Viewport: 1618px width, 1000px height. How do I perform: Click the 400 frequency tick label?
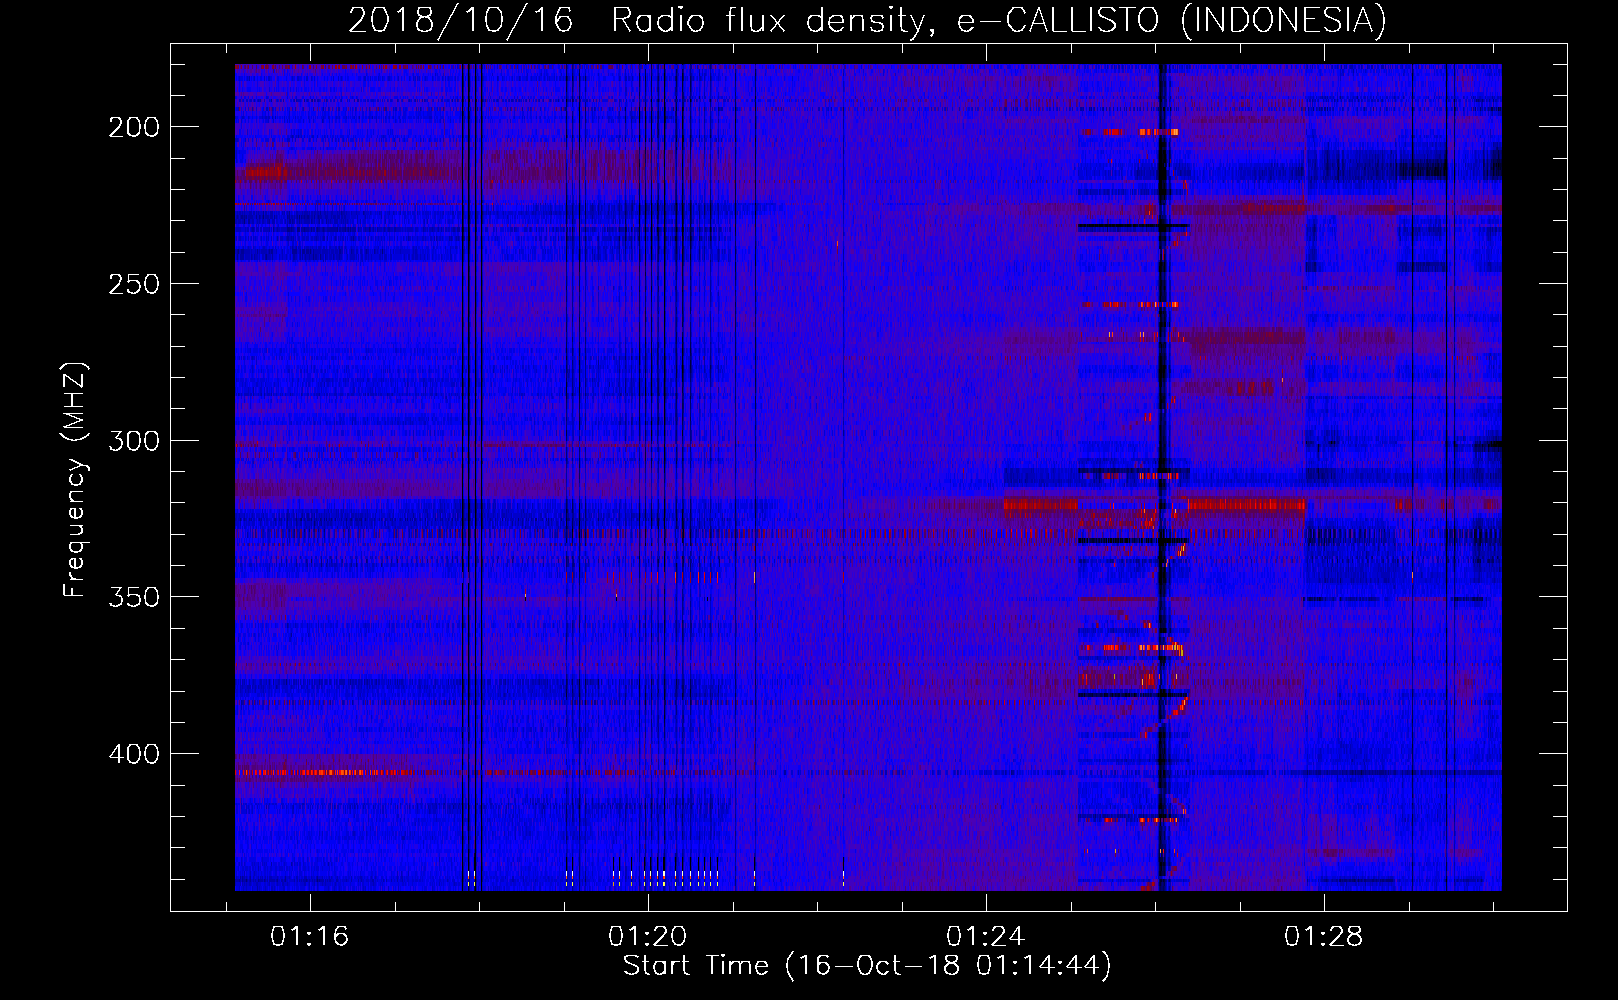coord(133,754)
